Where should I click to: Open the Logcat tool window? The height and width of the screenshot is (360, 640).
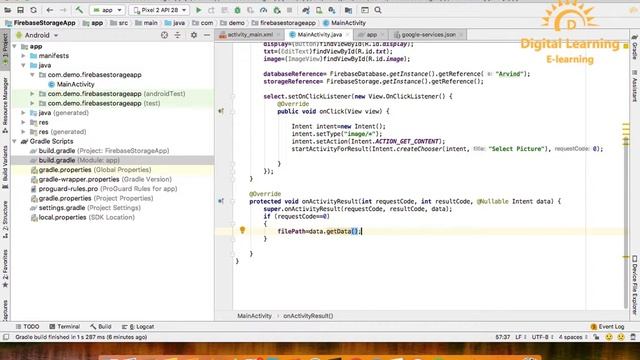click(138, 327)
